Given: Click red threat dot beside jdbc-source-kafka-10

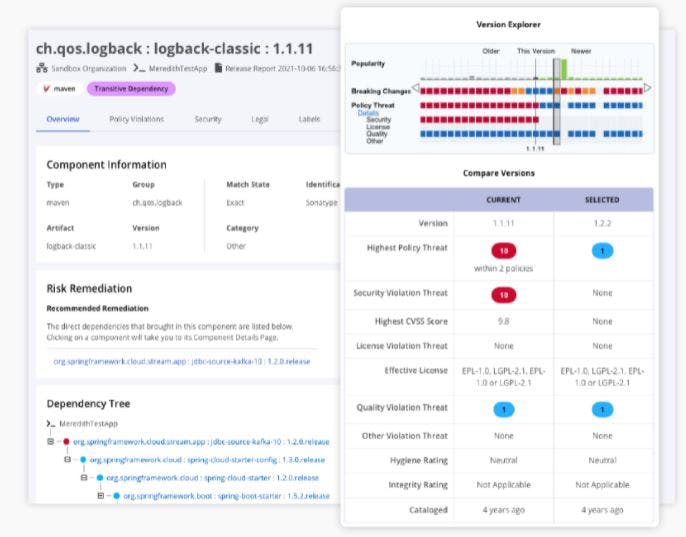Looking at the screenshot, I should click(66, 441).
